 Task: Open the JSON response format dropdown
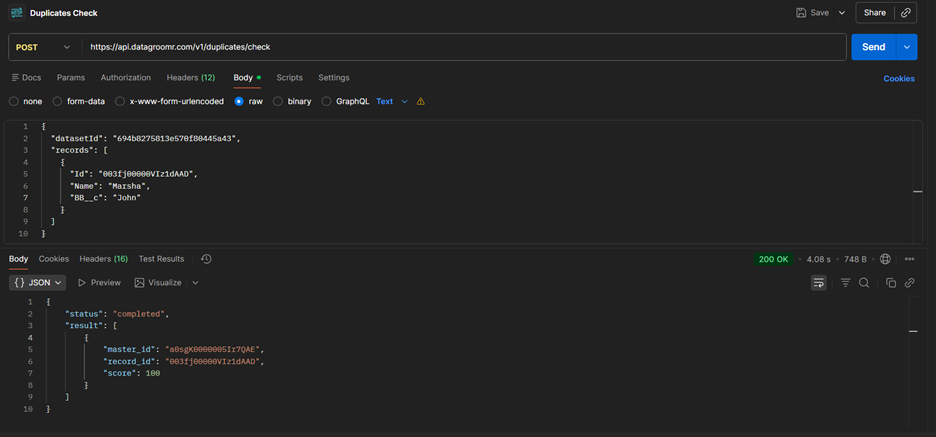point(37,282)
